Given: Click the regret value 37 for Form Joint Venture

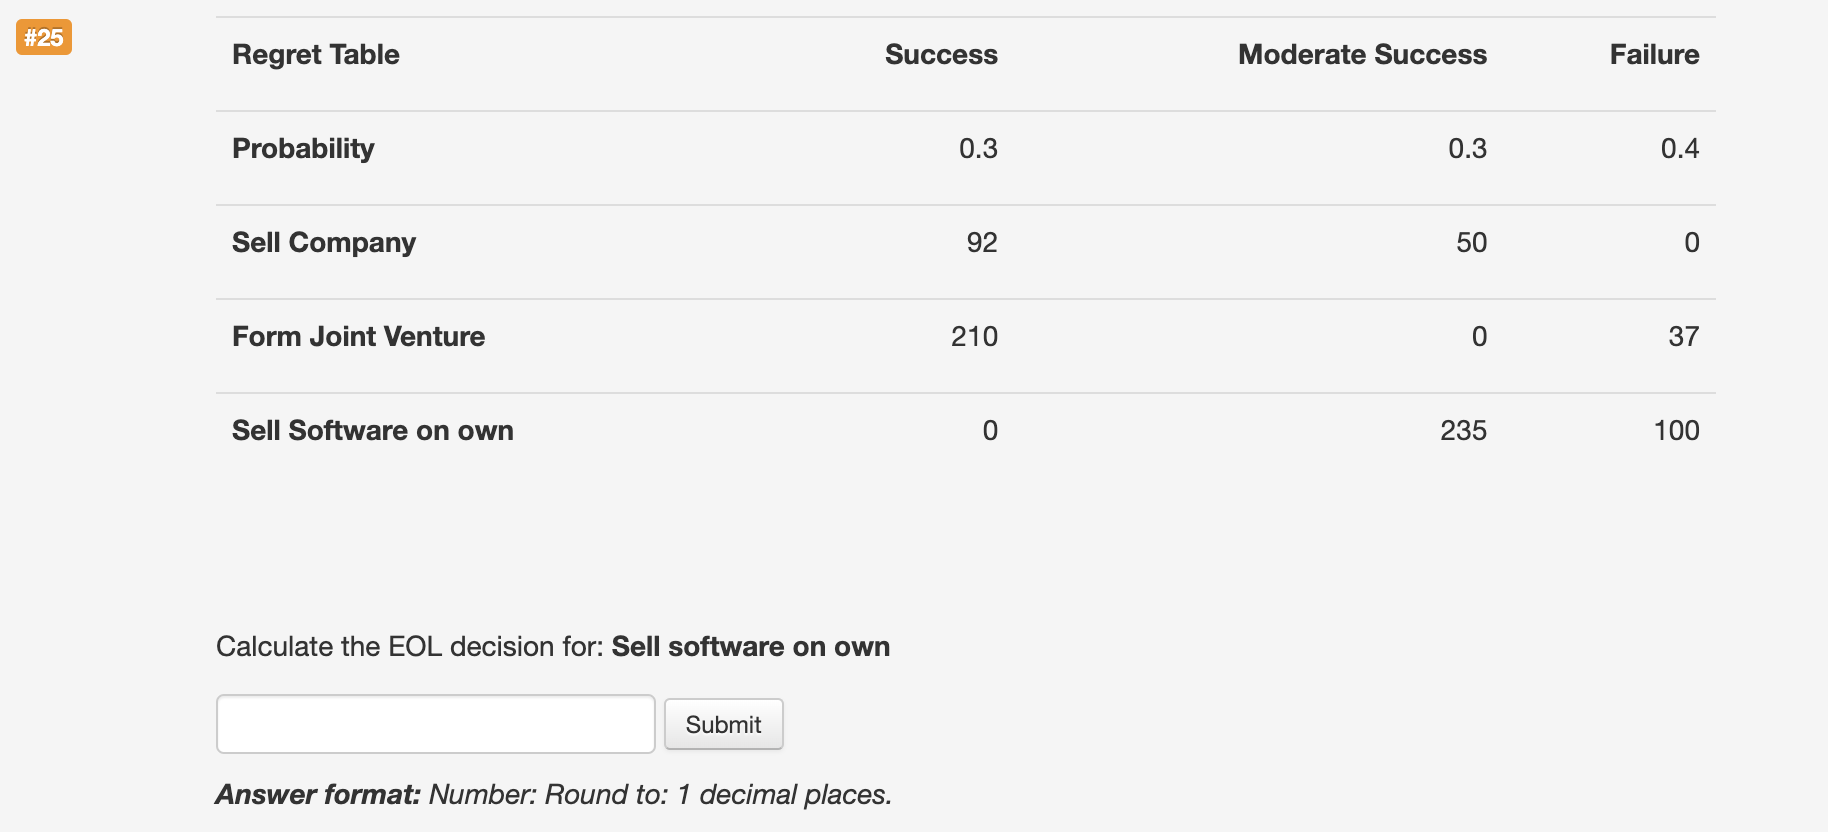Looking at the screenshot, I should [x=1684, y=336].
